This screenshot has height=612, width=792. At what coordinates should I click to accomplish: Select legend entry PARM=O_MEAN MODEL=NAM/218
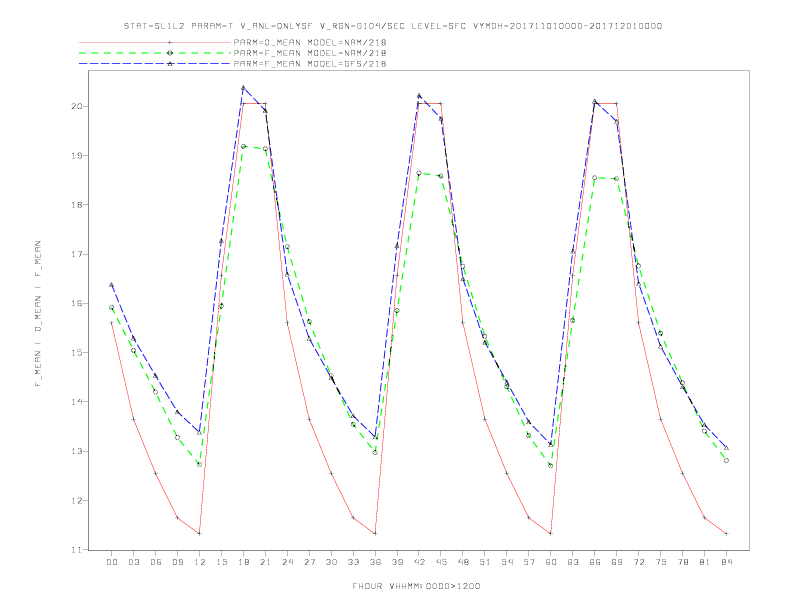pyautogui.click(x=310, y=42)
